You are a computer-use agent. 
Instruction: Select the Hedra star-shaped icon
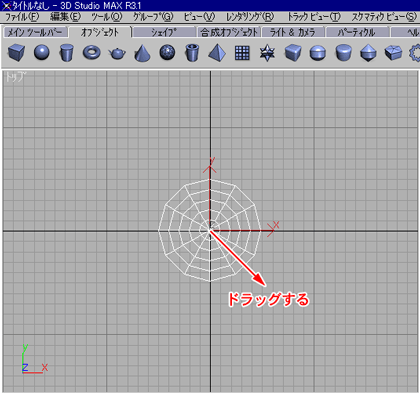[267, 53]
